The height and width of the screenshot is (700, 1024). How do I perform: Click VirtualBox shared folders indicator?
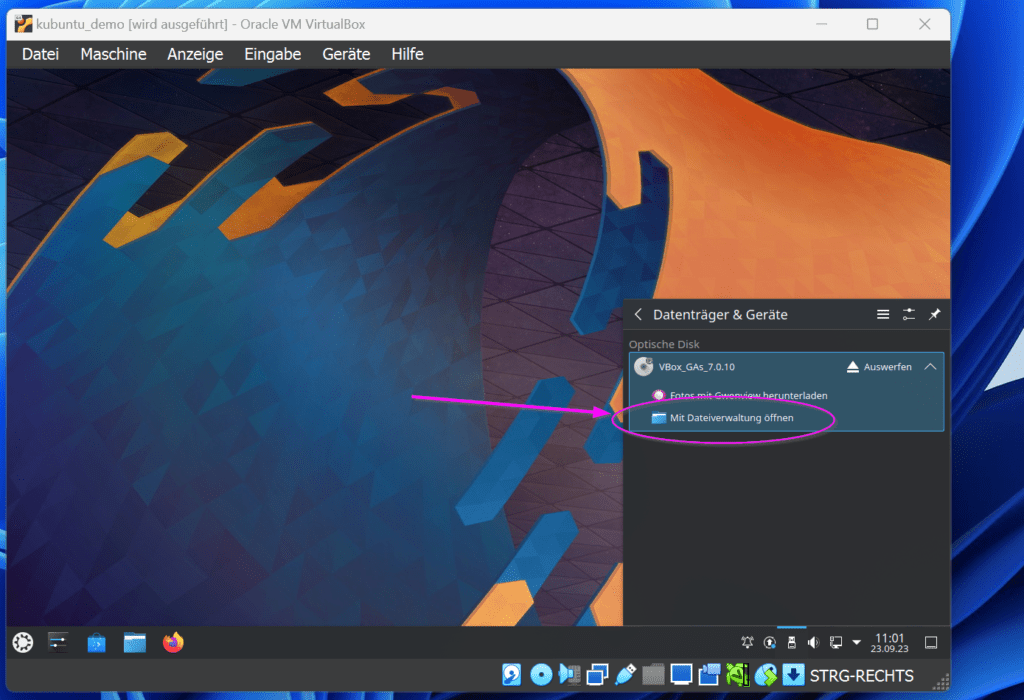coord(653,675)
